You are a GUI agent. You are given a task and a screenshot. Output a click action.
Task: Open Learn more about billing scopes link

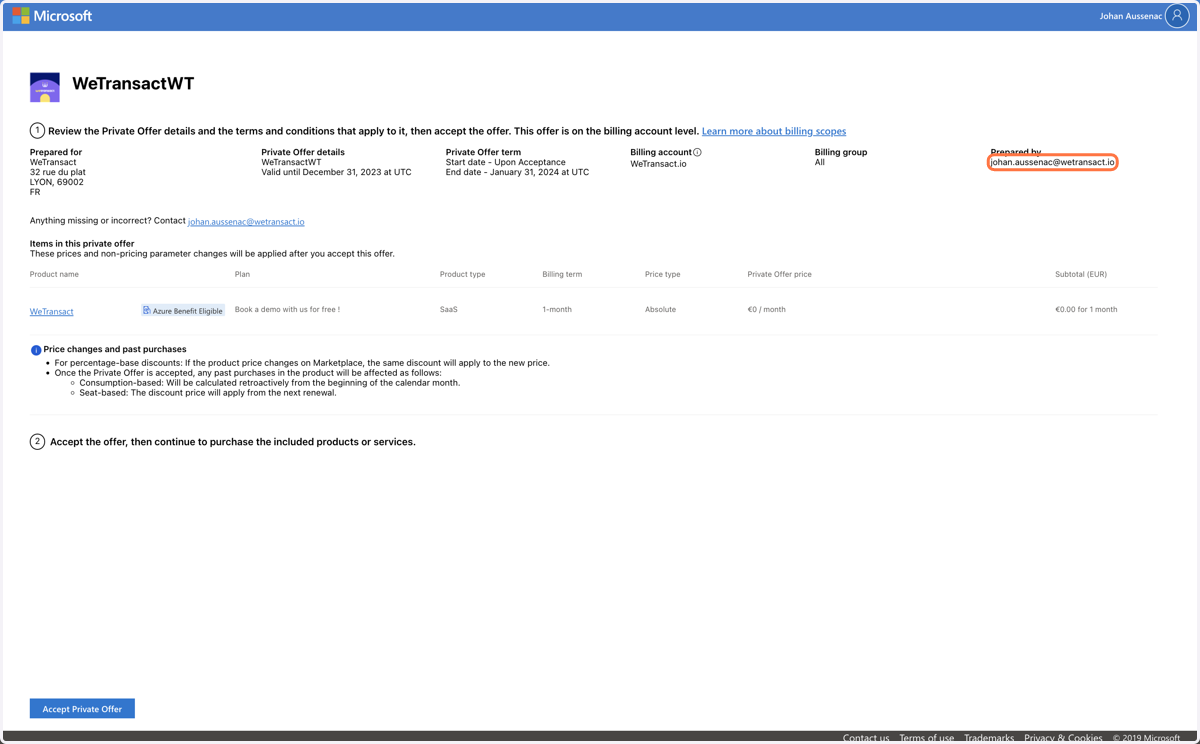(774, 131)
